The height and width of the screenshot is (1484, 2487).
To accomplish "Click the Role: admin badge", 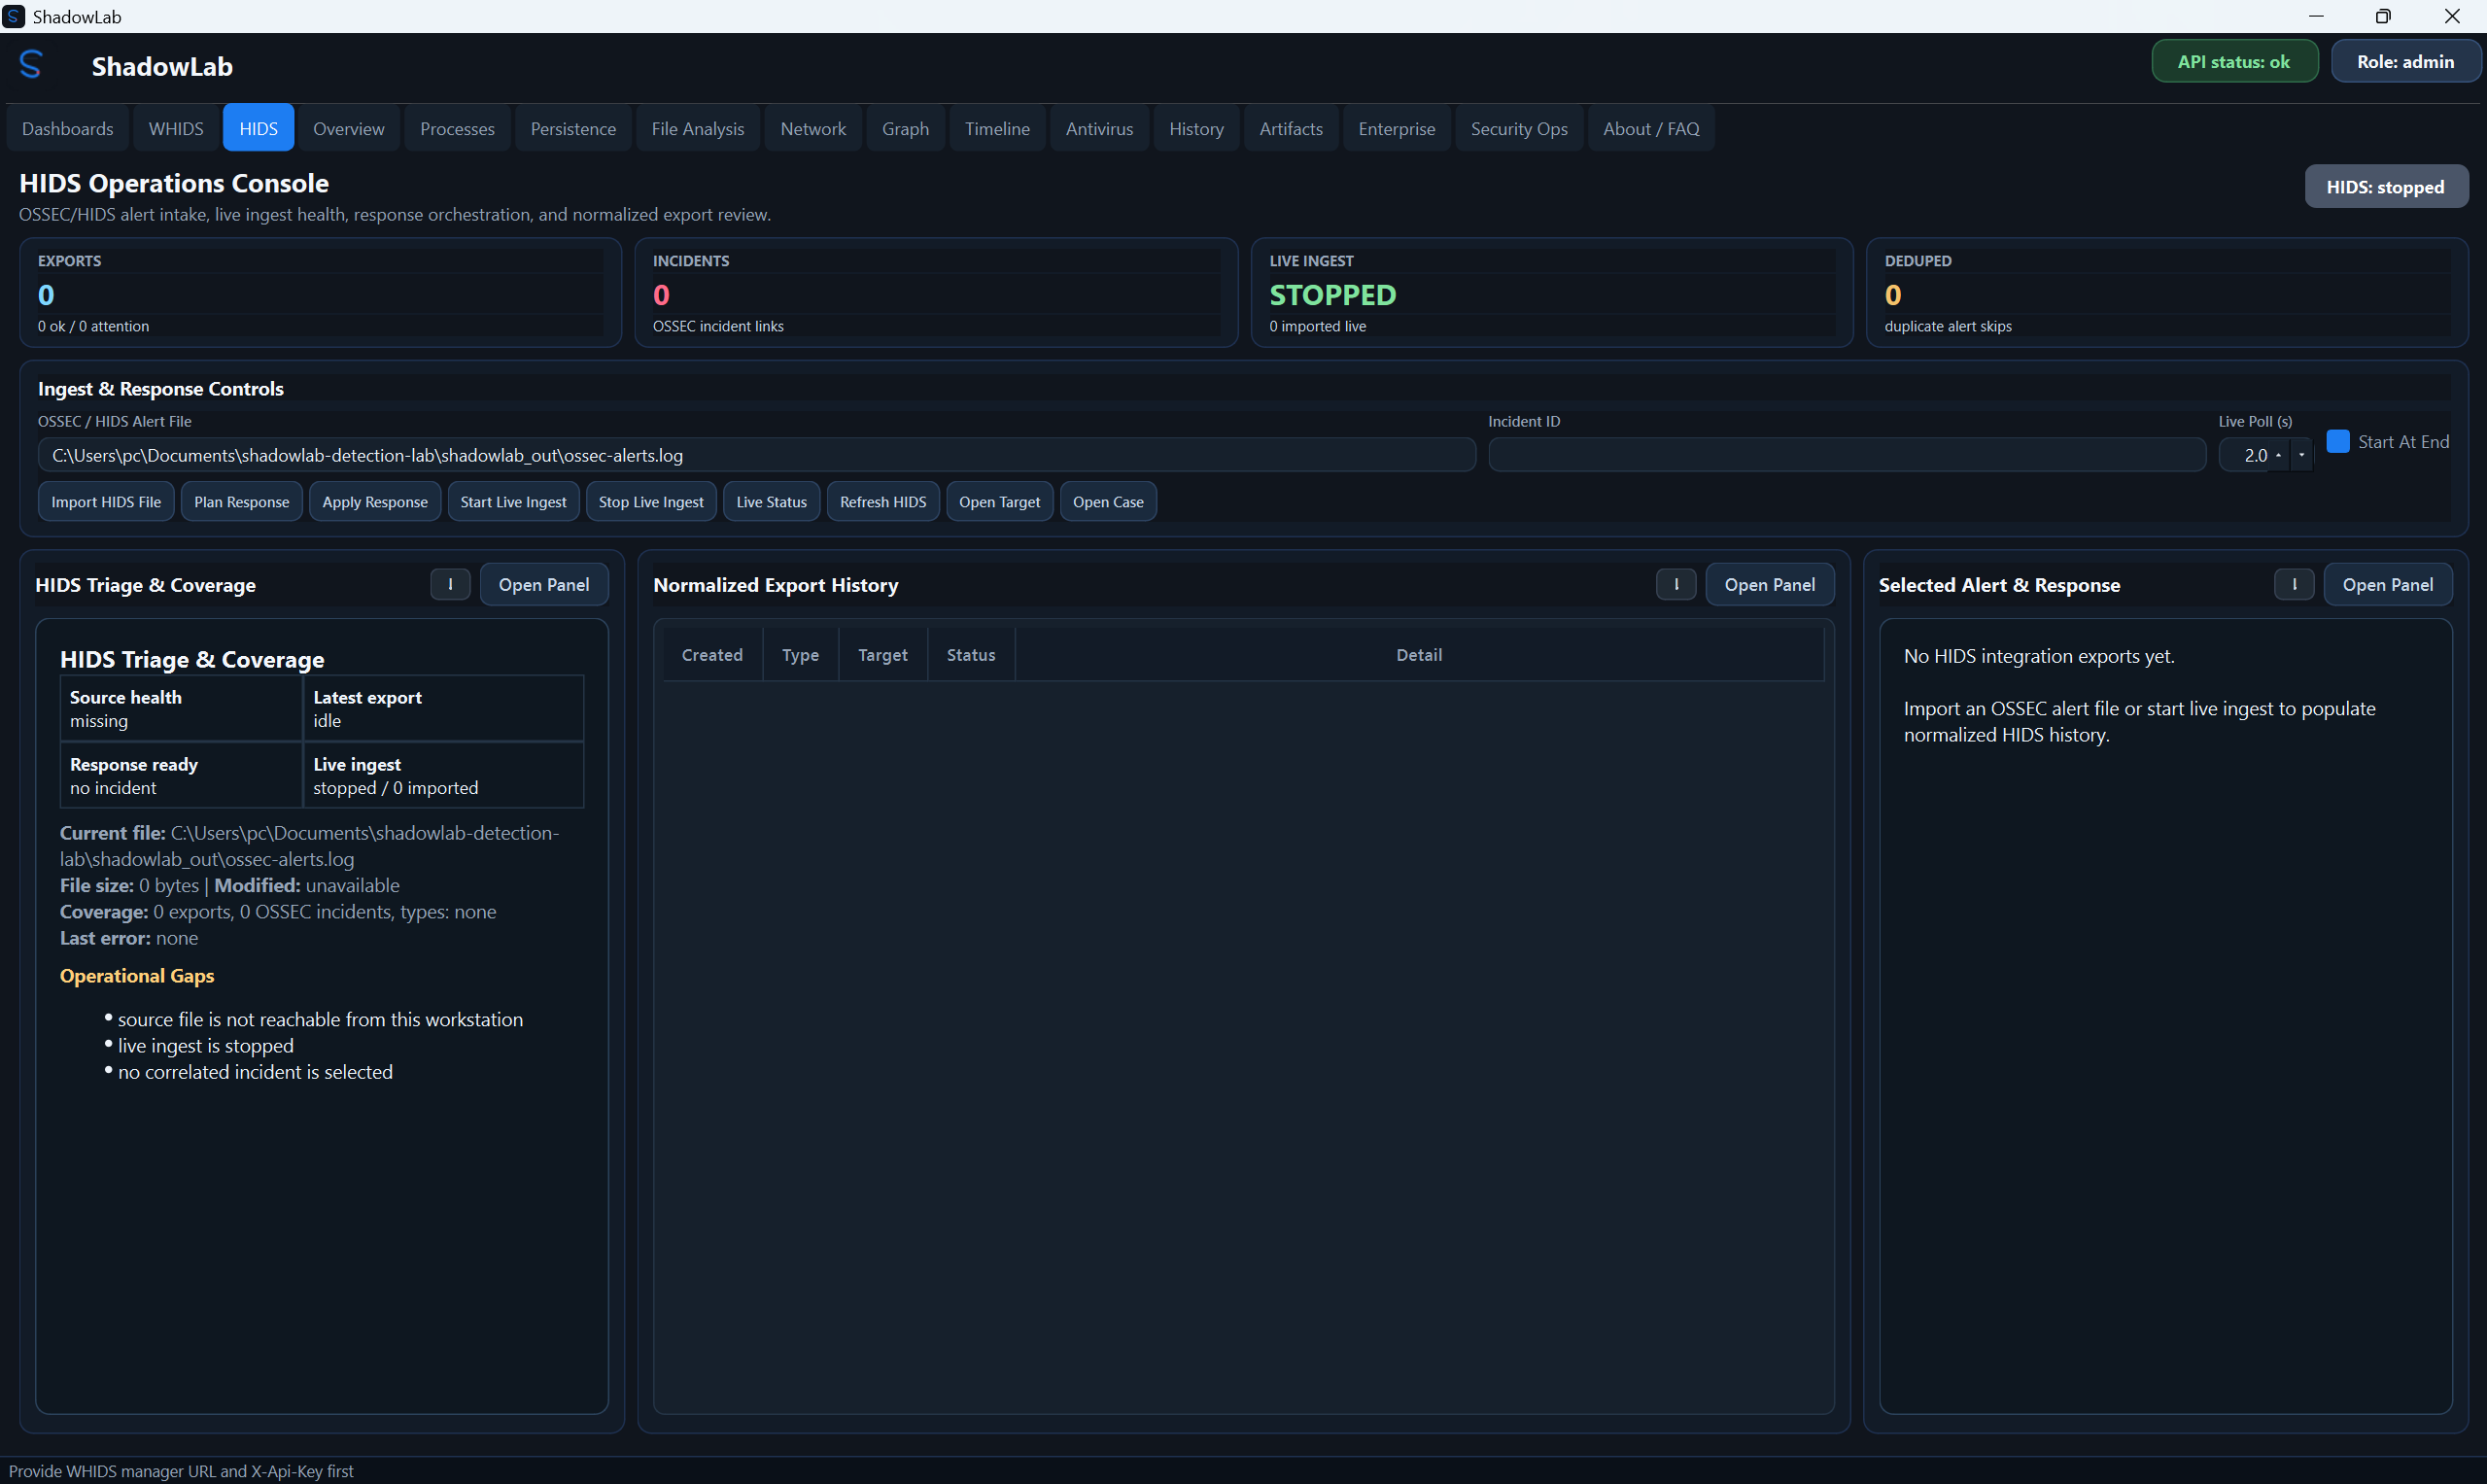I will (2406, 61).
